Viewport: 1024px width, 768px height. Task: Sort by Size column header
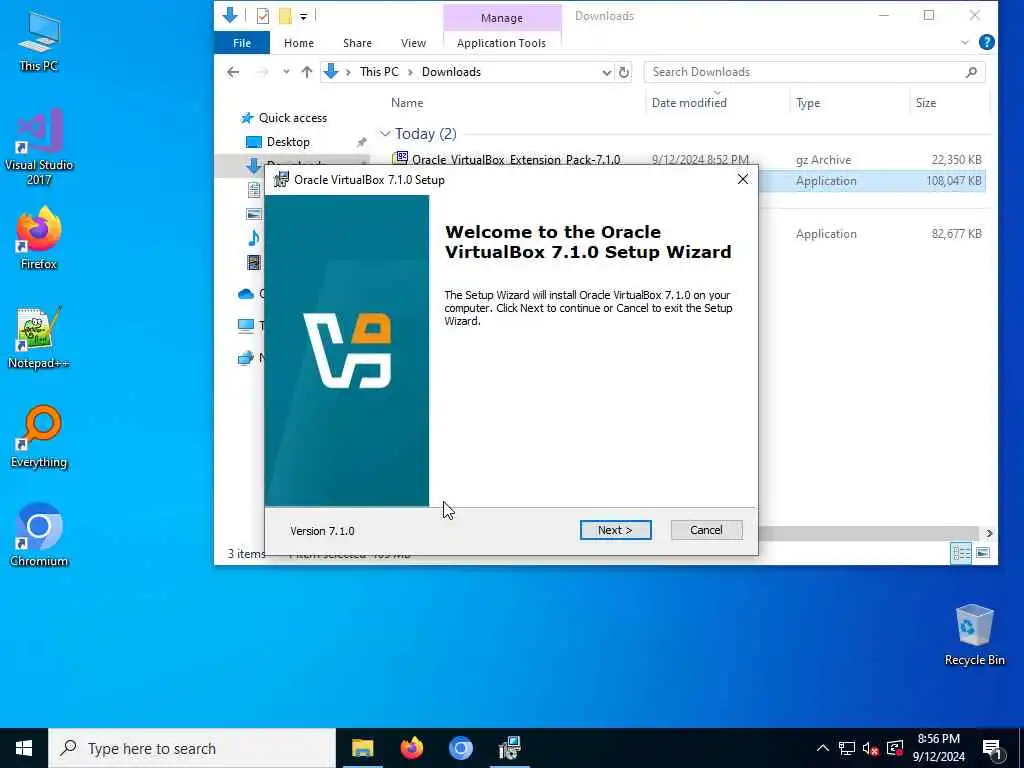pos(925,103)
